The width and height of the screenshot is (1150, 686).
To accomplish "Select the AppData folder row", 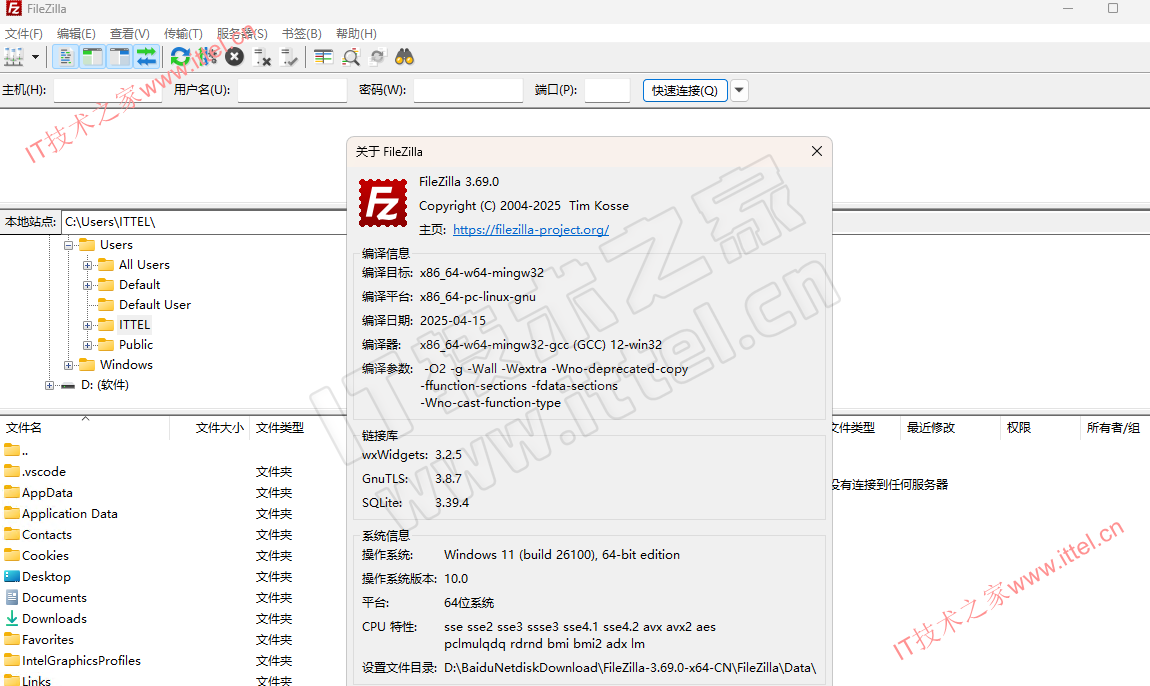I will coord(173,493).
